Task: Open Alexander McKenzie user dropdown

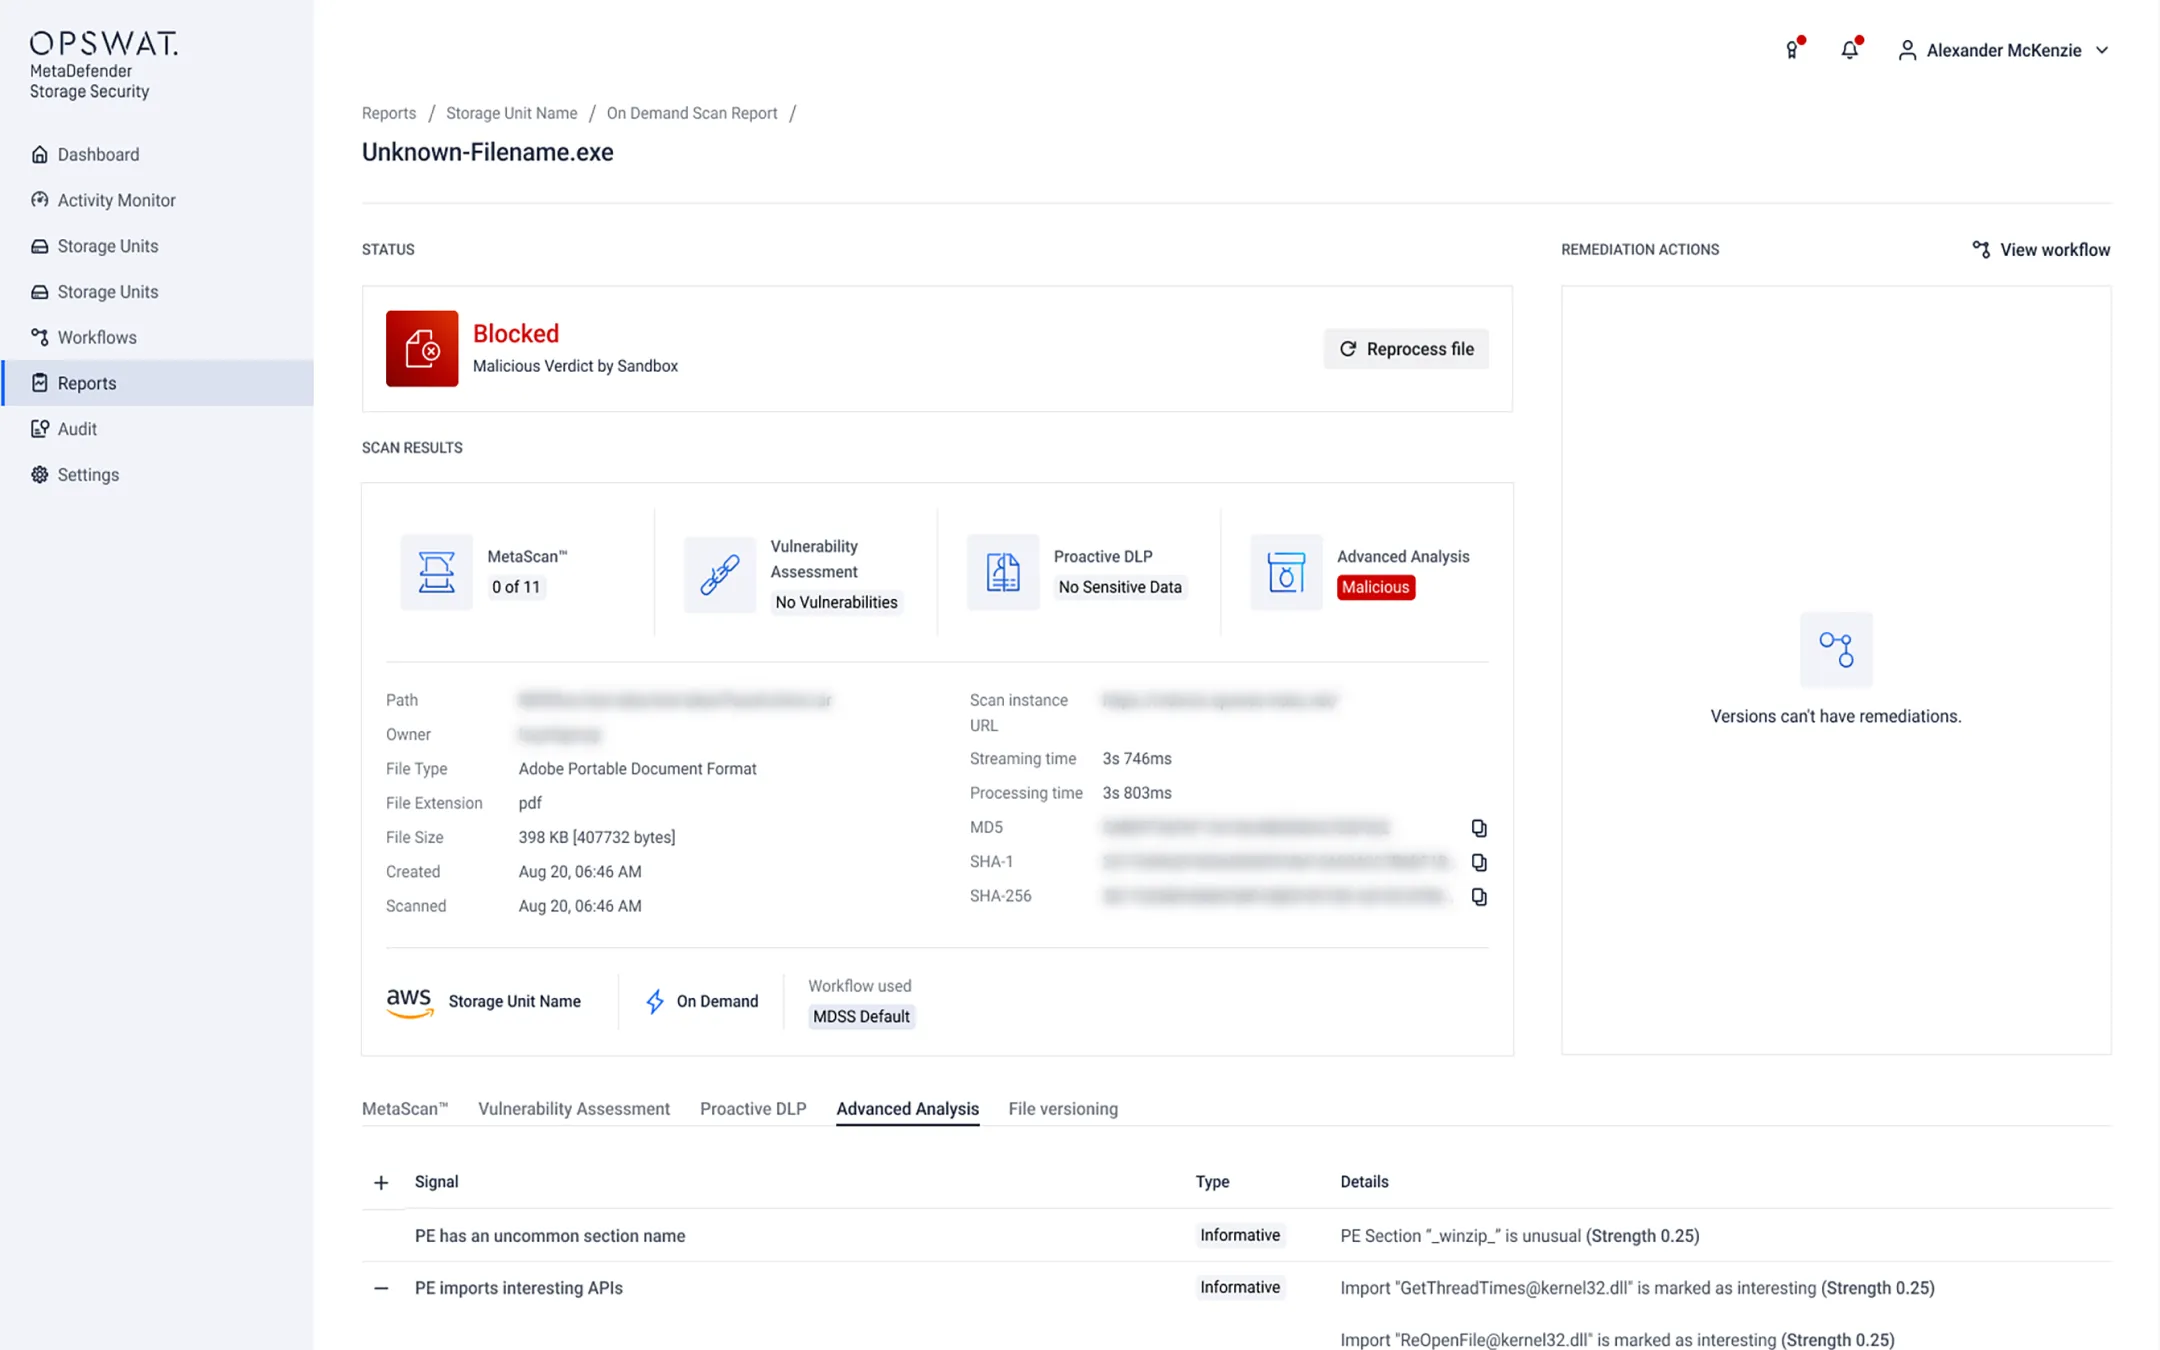Action: point(2004,50)
